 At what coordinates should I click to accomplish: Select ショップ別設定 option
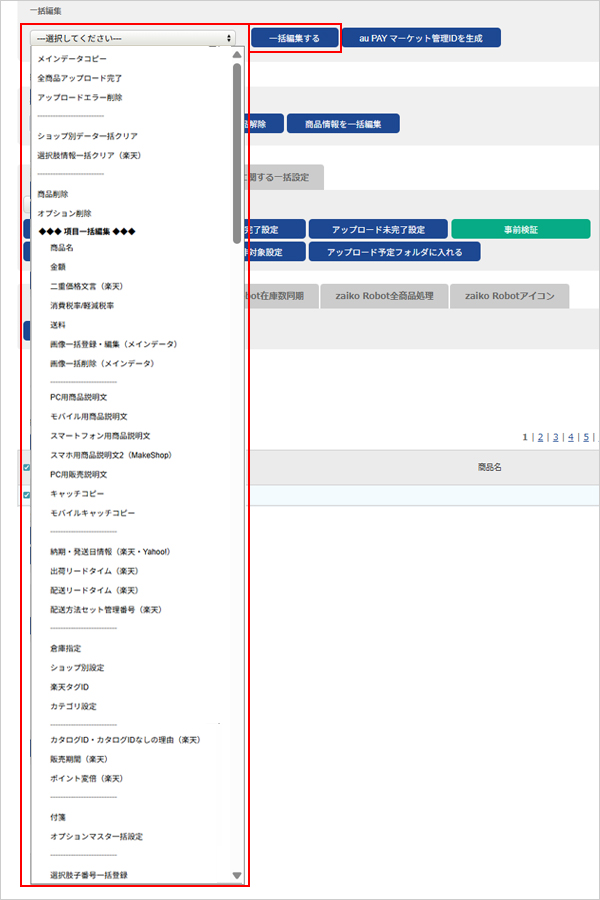click(x=77, y=668)
